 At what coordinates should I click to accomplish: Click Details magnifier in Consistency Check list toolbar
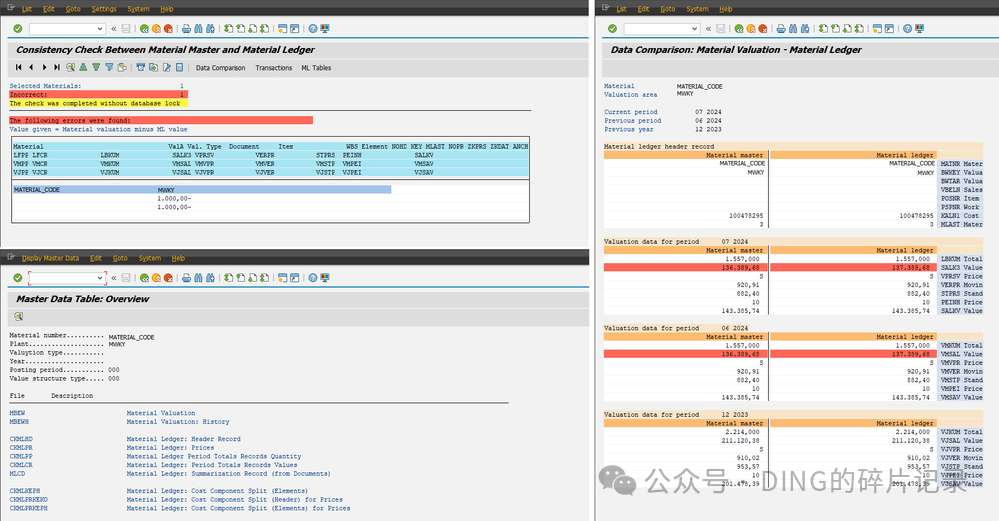click(x=71, y=68)
